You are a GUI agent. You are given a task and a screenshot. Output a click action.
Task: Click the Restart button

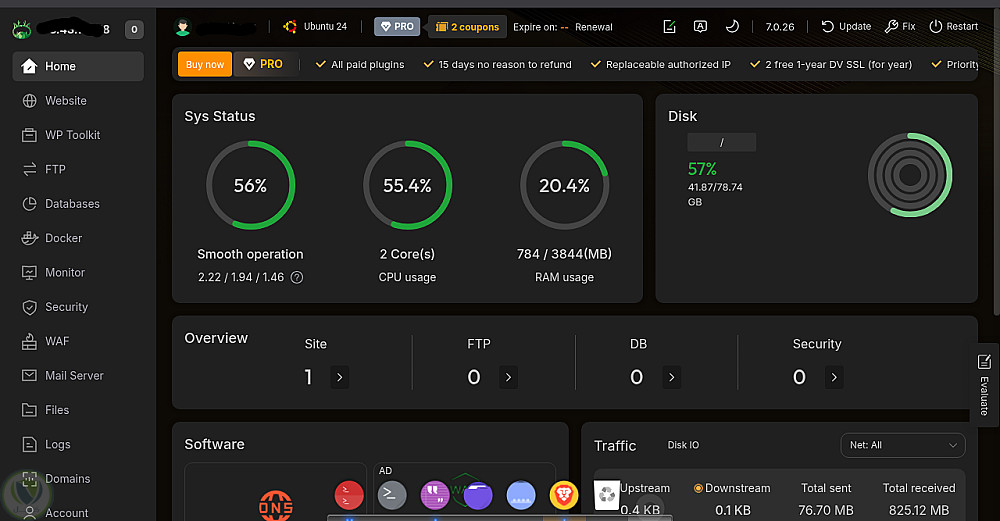pyautogui.click(x=953, y=27)
